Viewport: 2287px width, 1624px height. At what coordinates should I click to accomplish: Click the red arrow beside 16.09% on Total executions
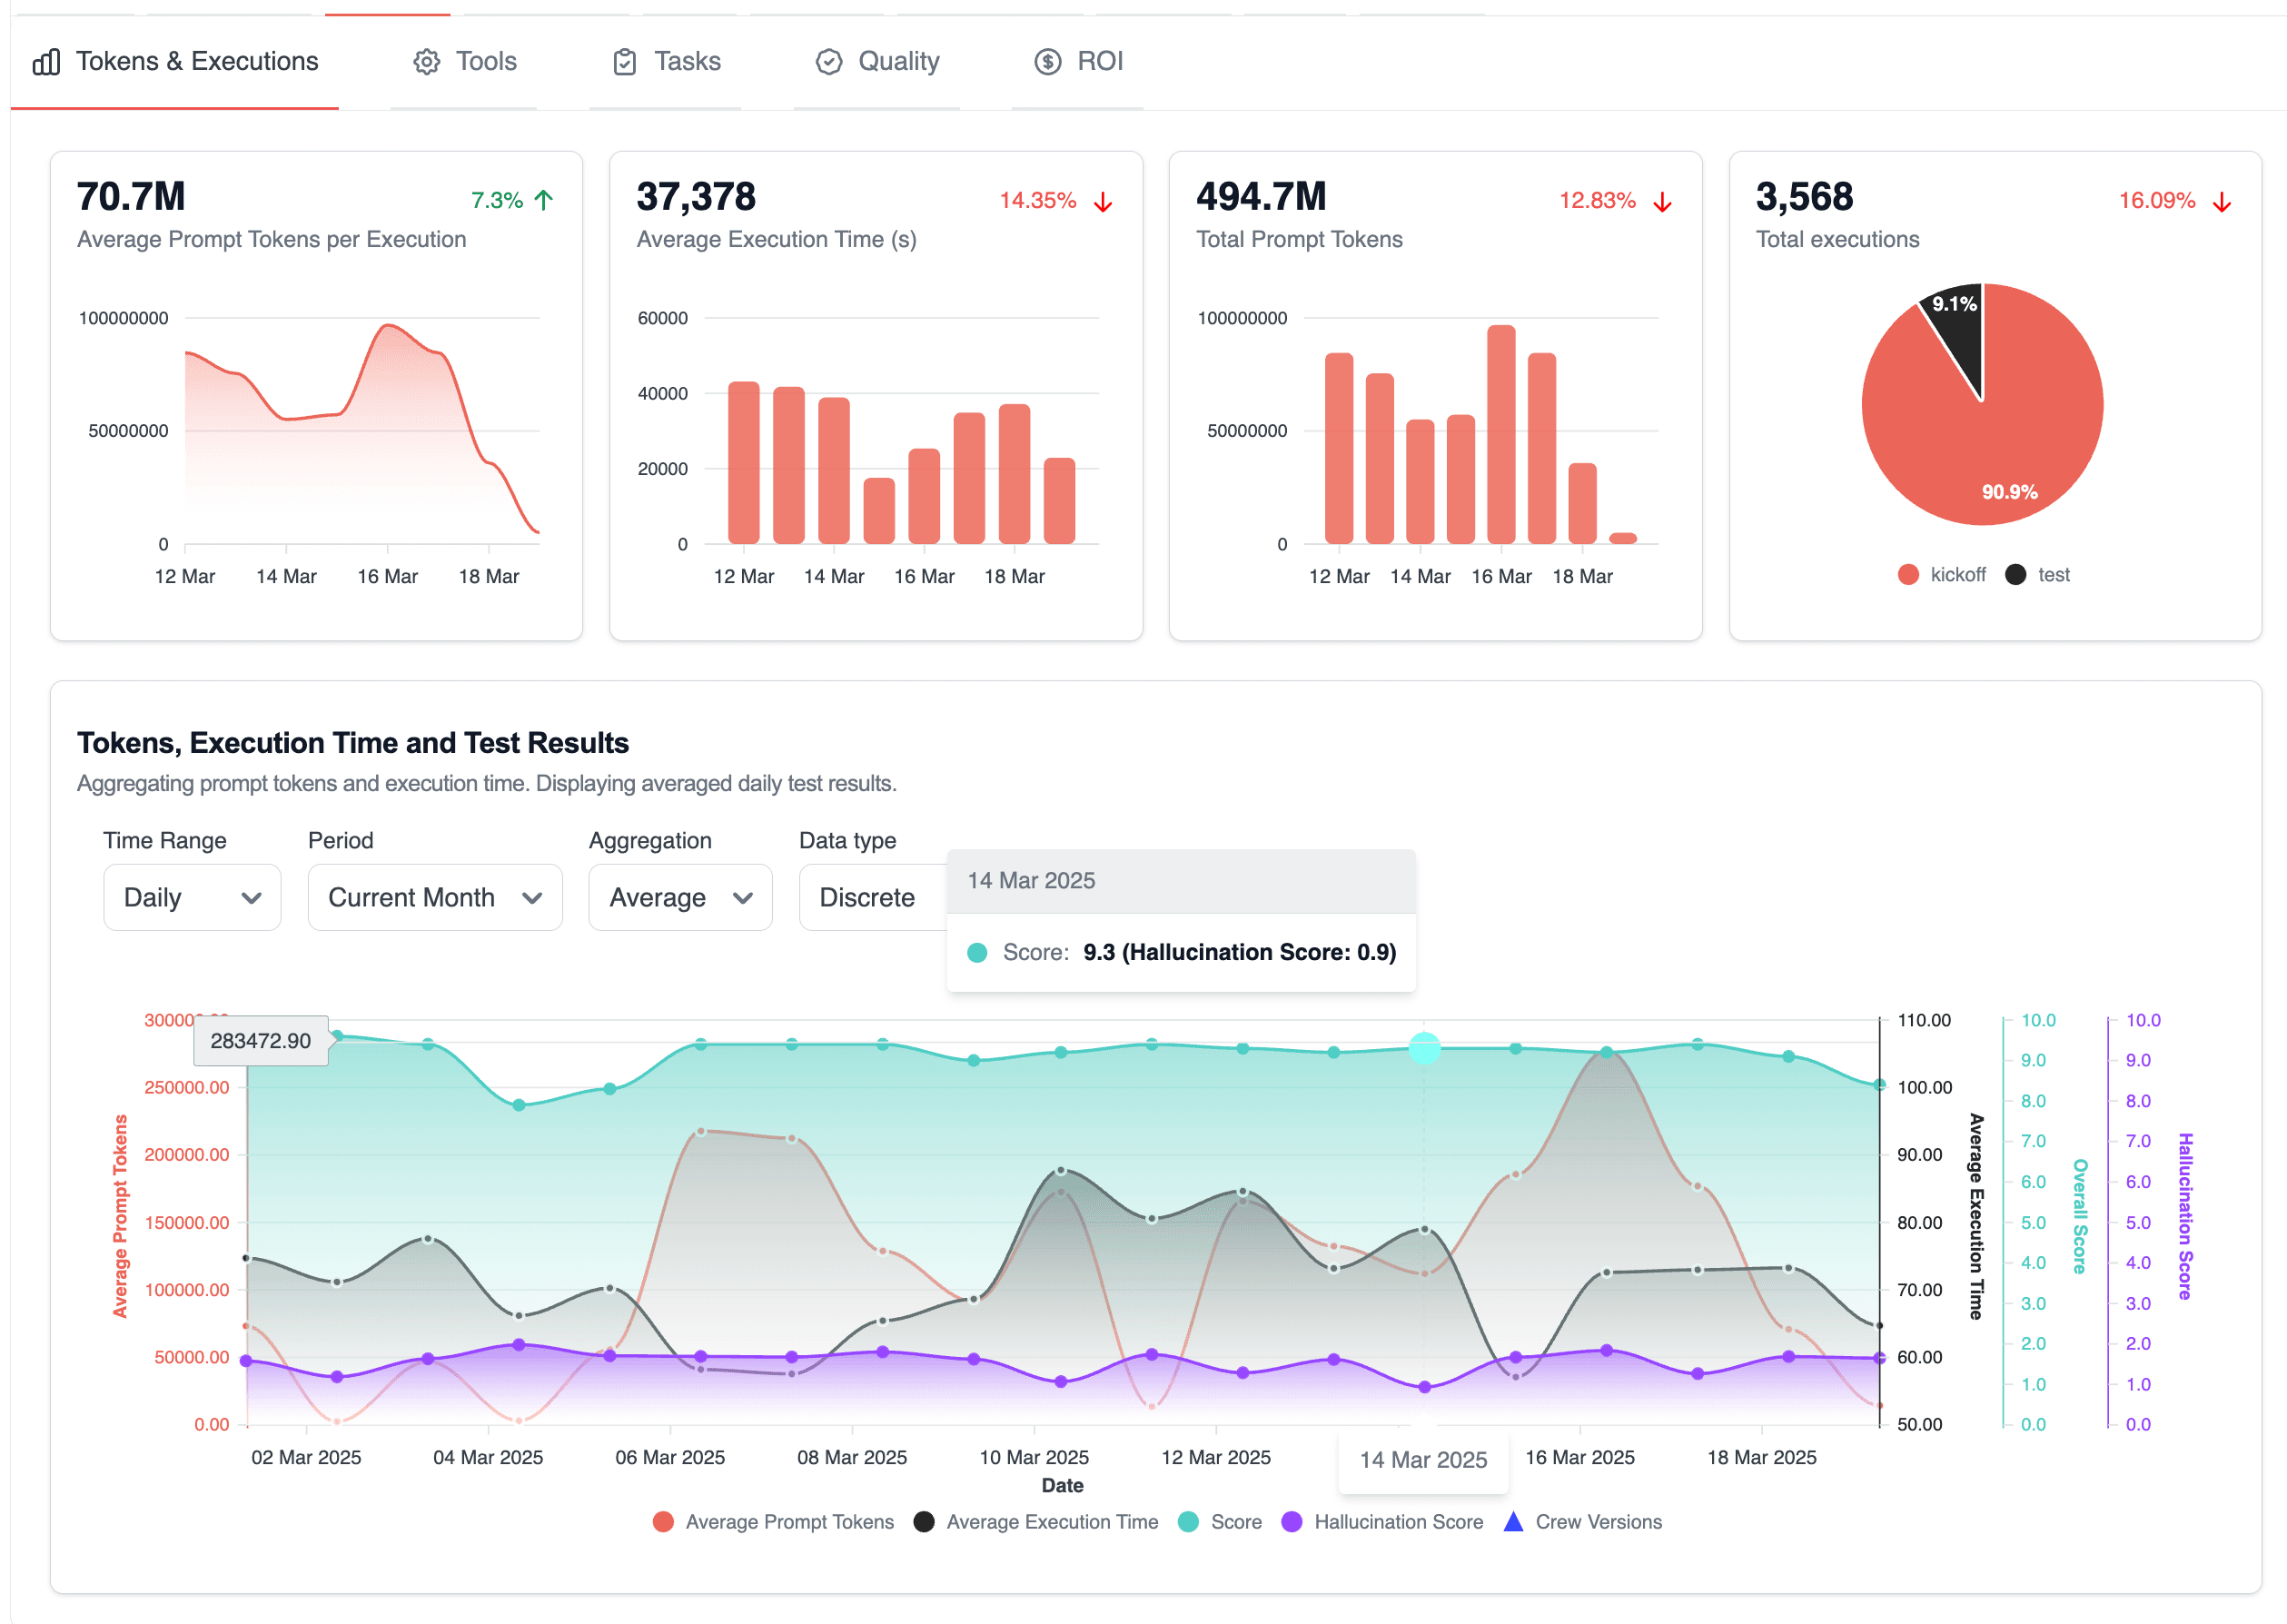(2222, 201)
